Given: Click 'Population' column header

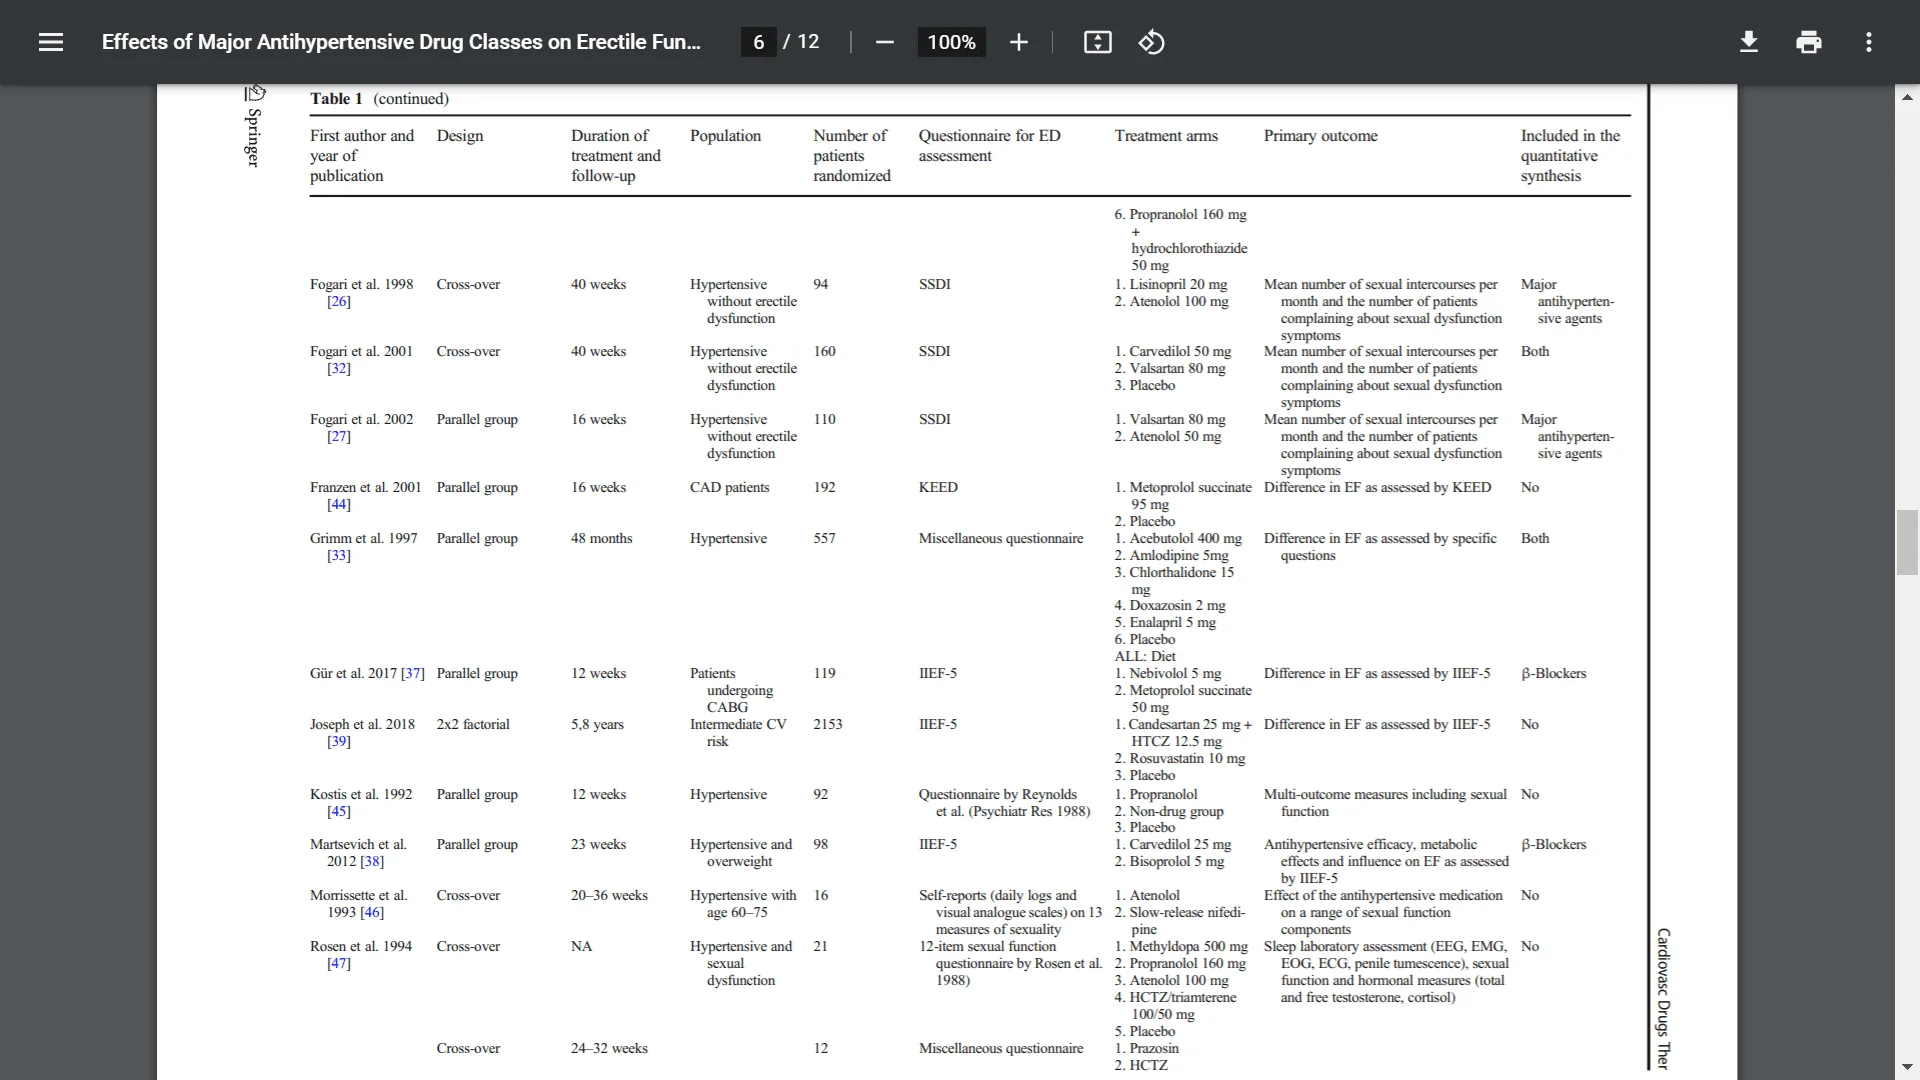Looking at the screenshot, I should coord(725,136).
